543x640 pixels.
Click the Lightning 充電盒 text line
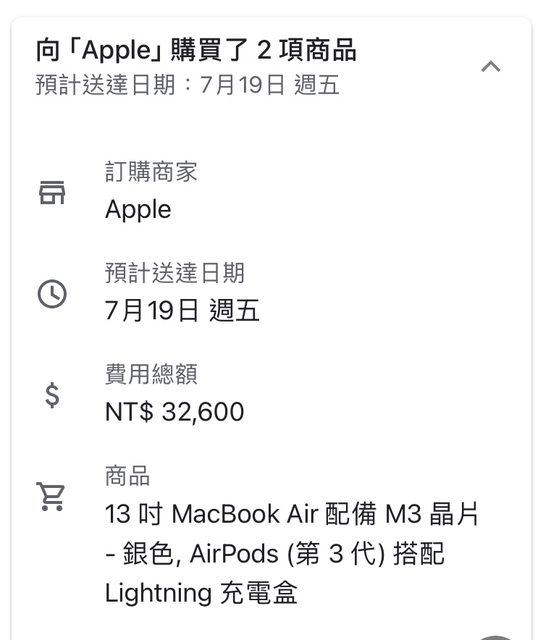[x=201, y=593]
